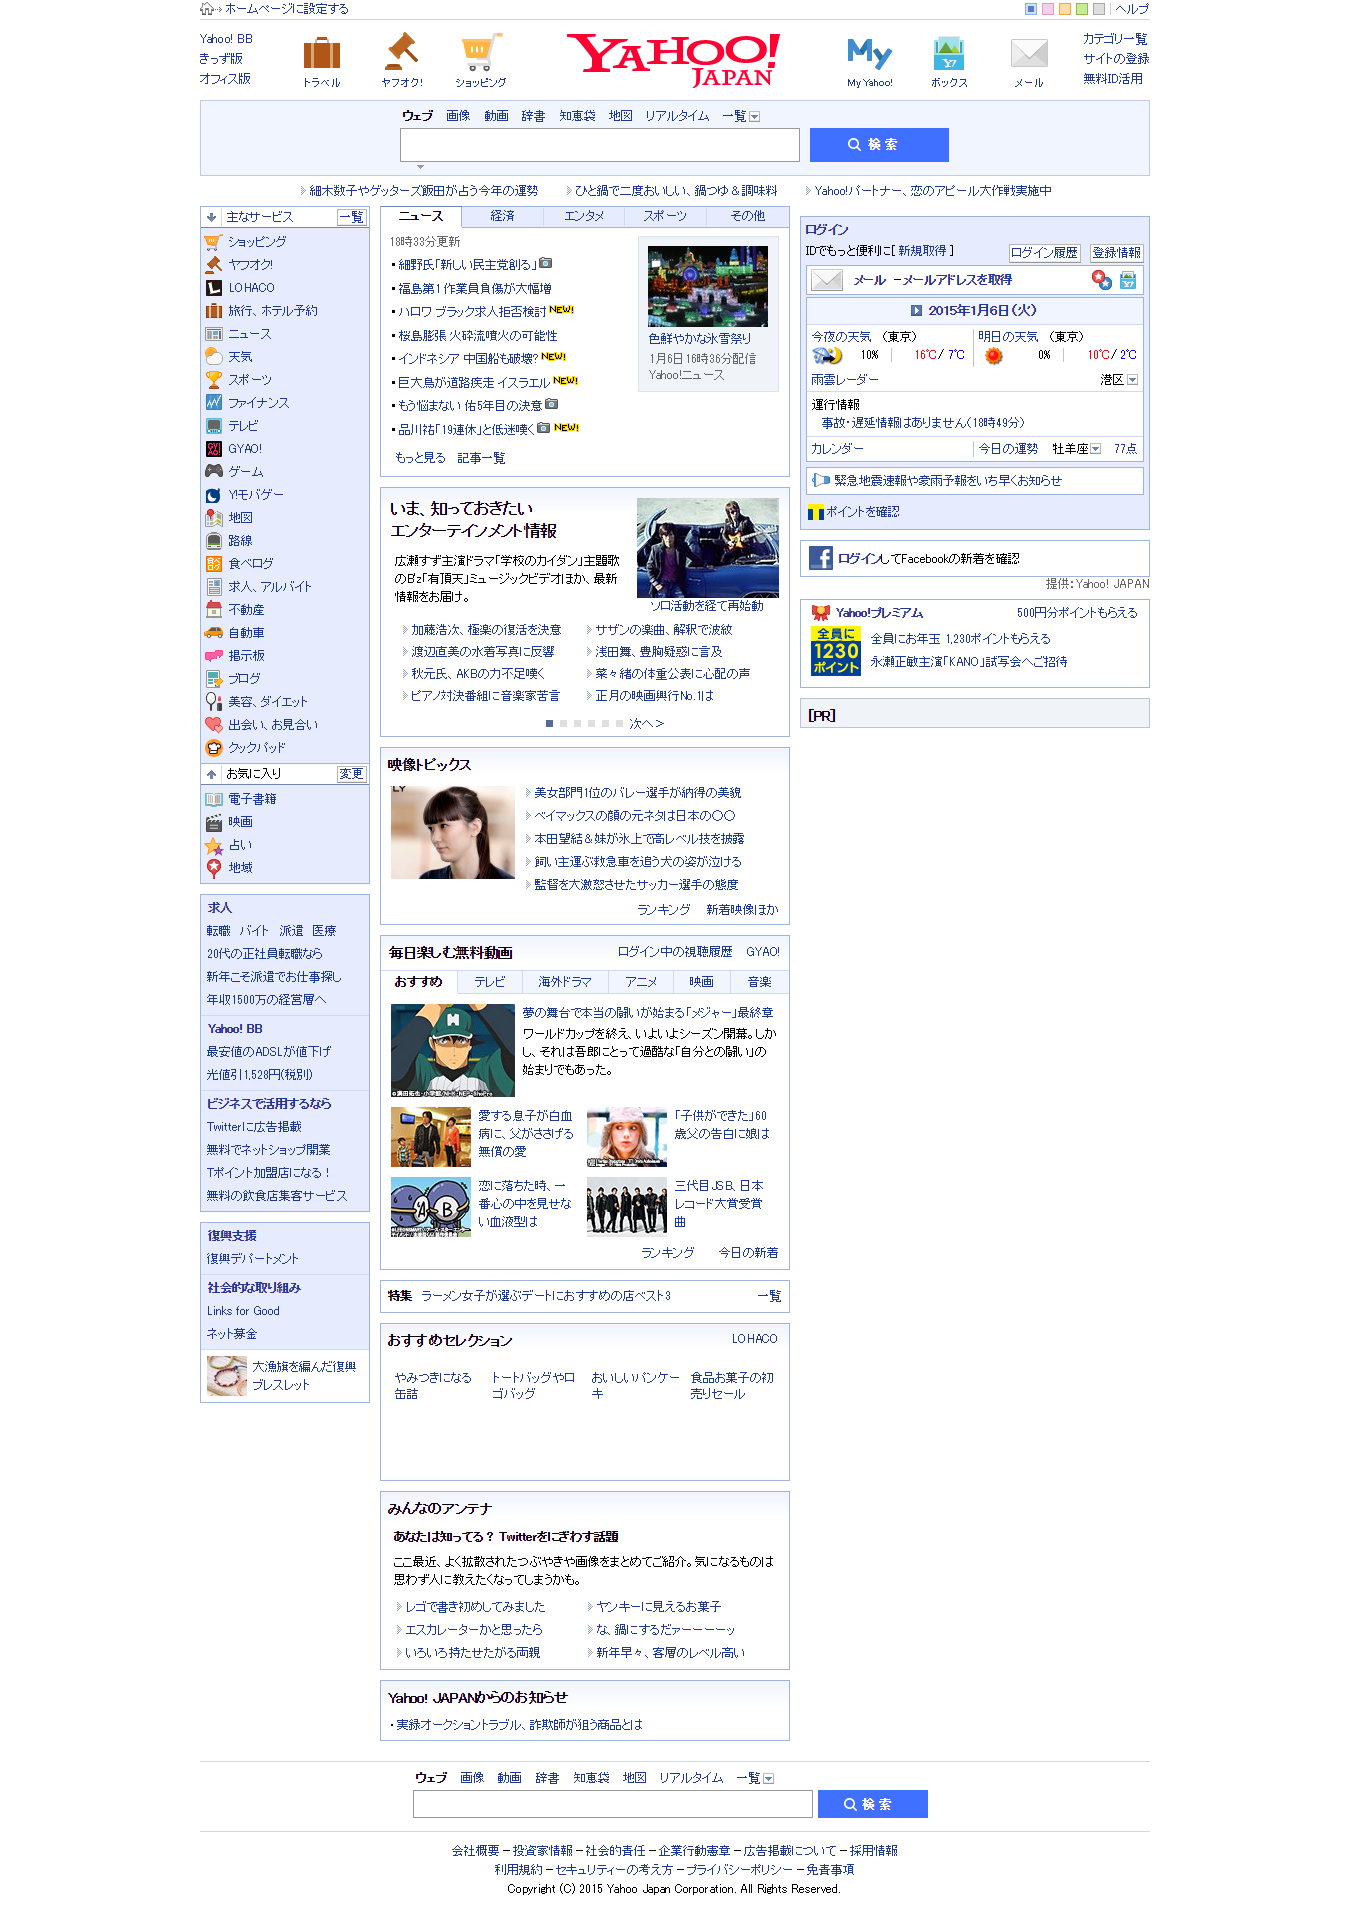Click 次へ in entertainment carousel

[646, 723]
